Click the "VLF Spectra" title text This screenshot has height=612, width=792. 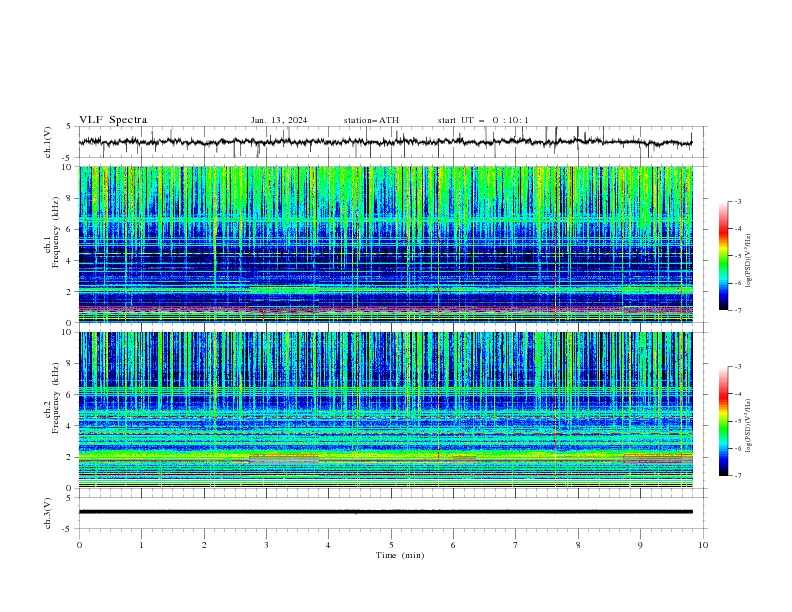pos(113,120)
